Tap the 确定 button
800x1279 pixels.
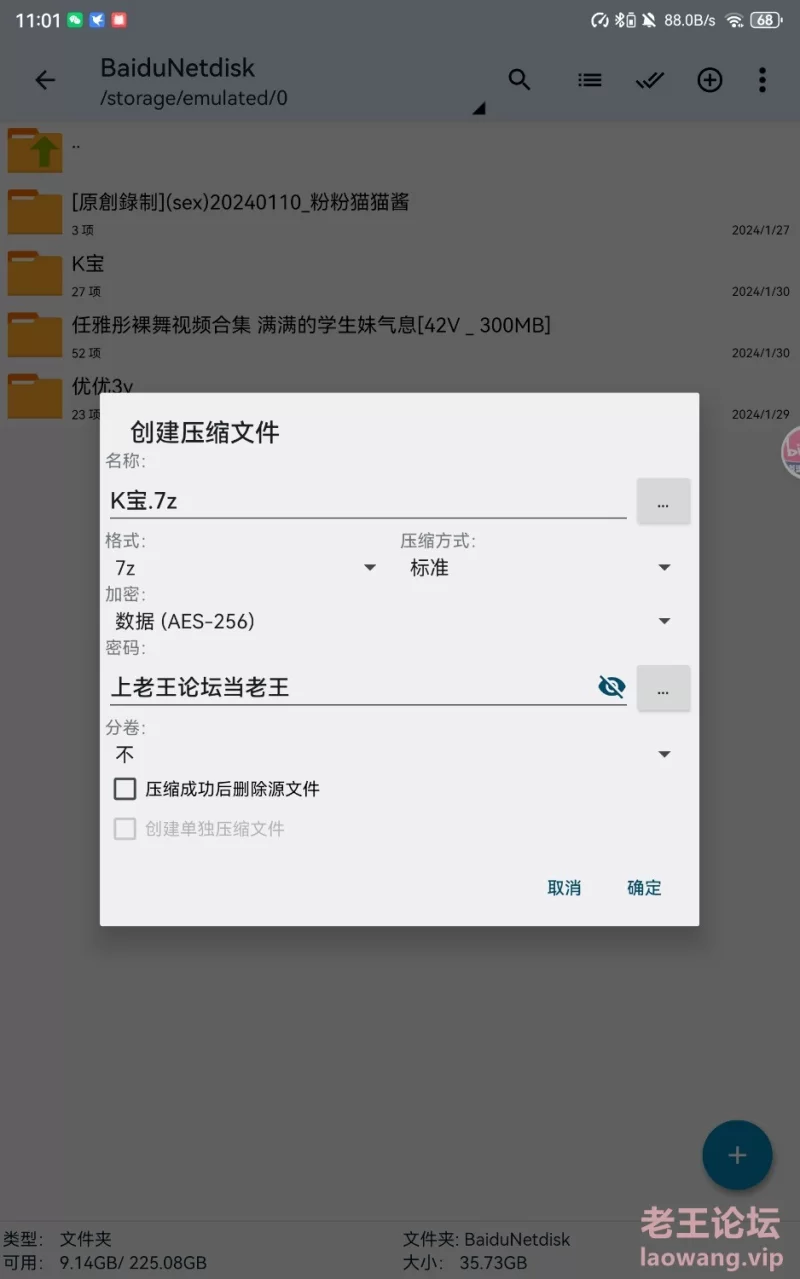[644, 887]
